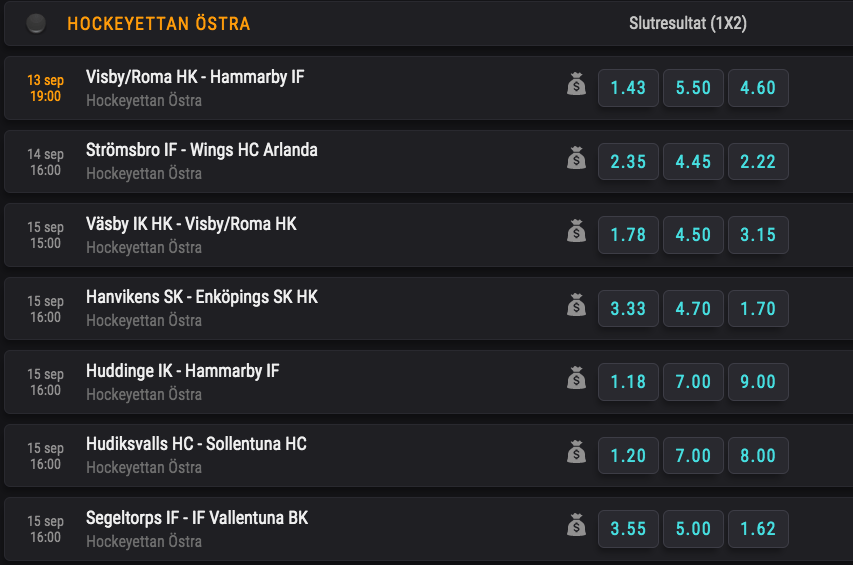Viewport: 853px width, 565px height.
Task: Select away odds 3.15 for Visby/Roma HK
Action: 758,235
